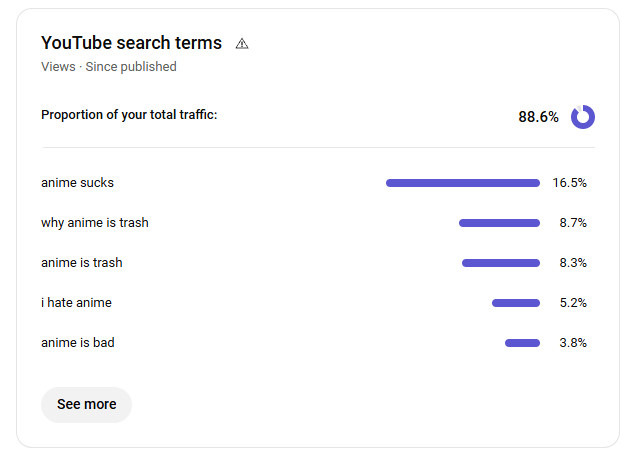This screenshot has height=454, width=627.
Task: Choose the "i hate anime" search term
Action: pyautogui.click(x=76, y=303)
